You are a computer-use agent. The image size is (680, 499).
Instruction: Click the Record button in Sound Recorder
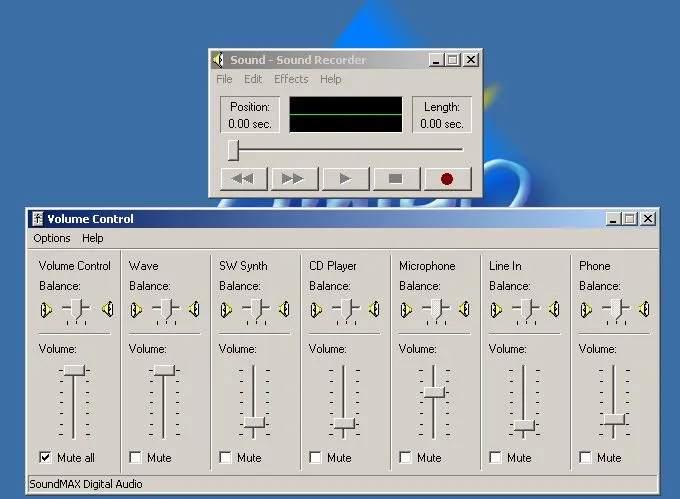[447, 179]
